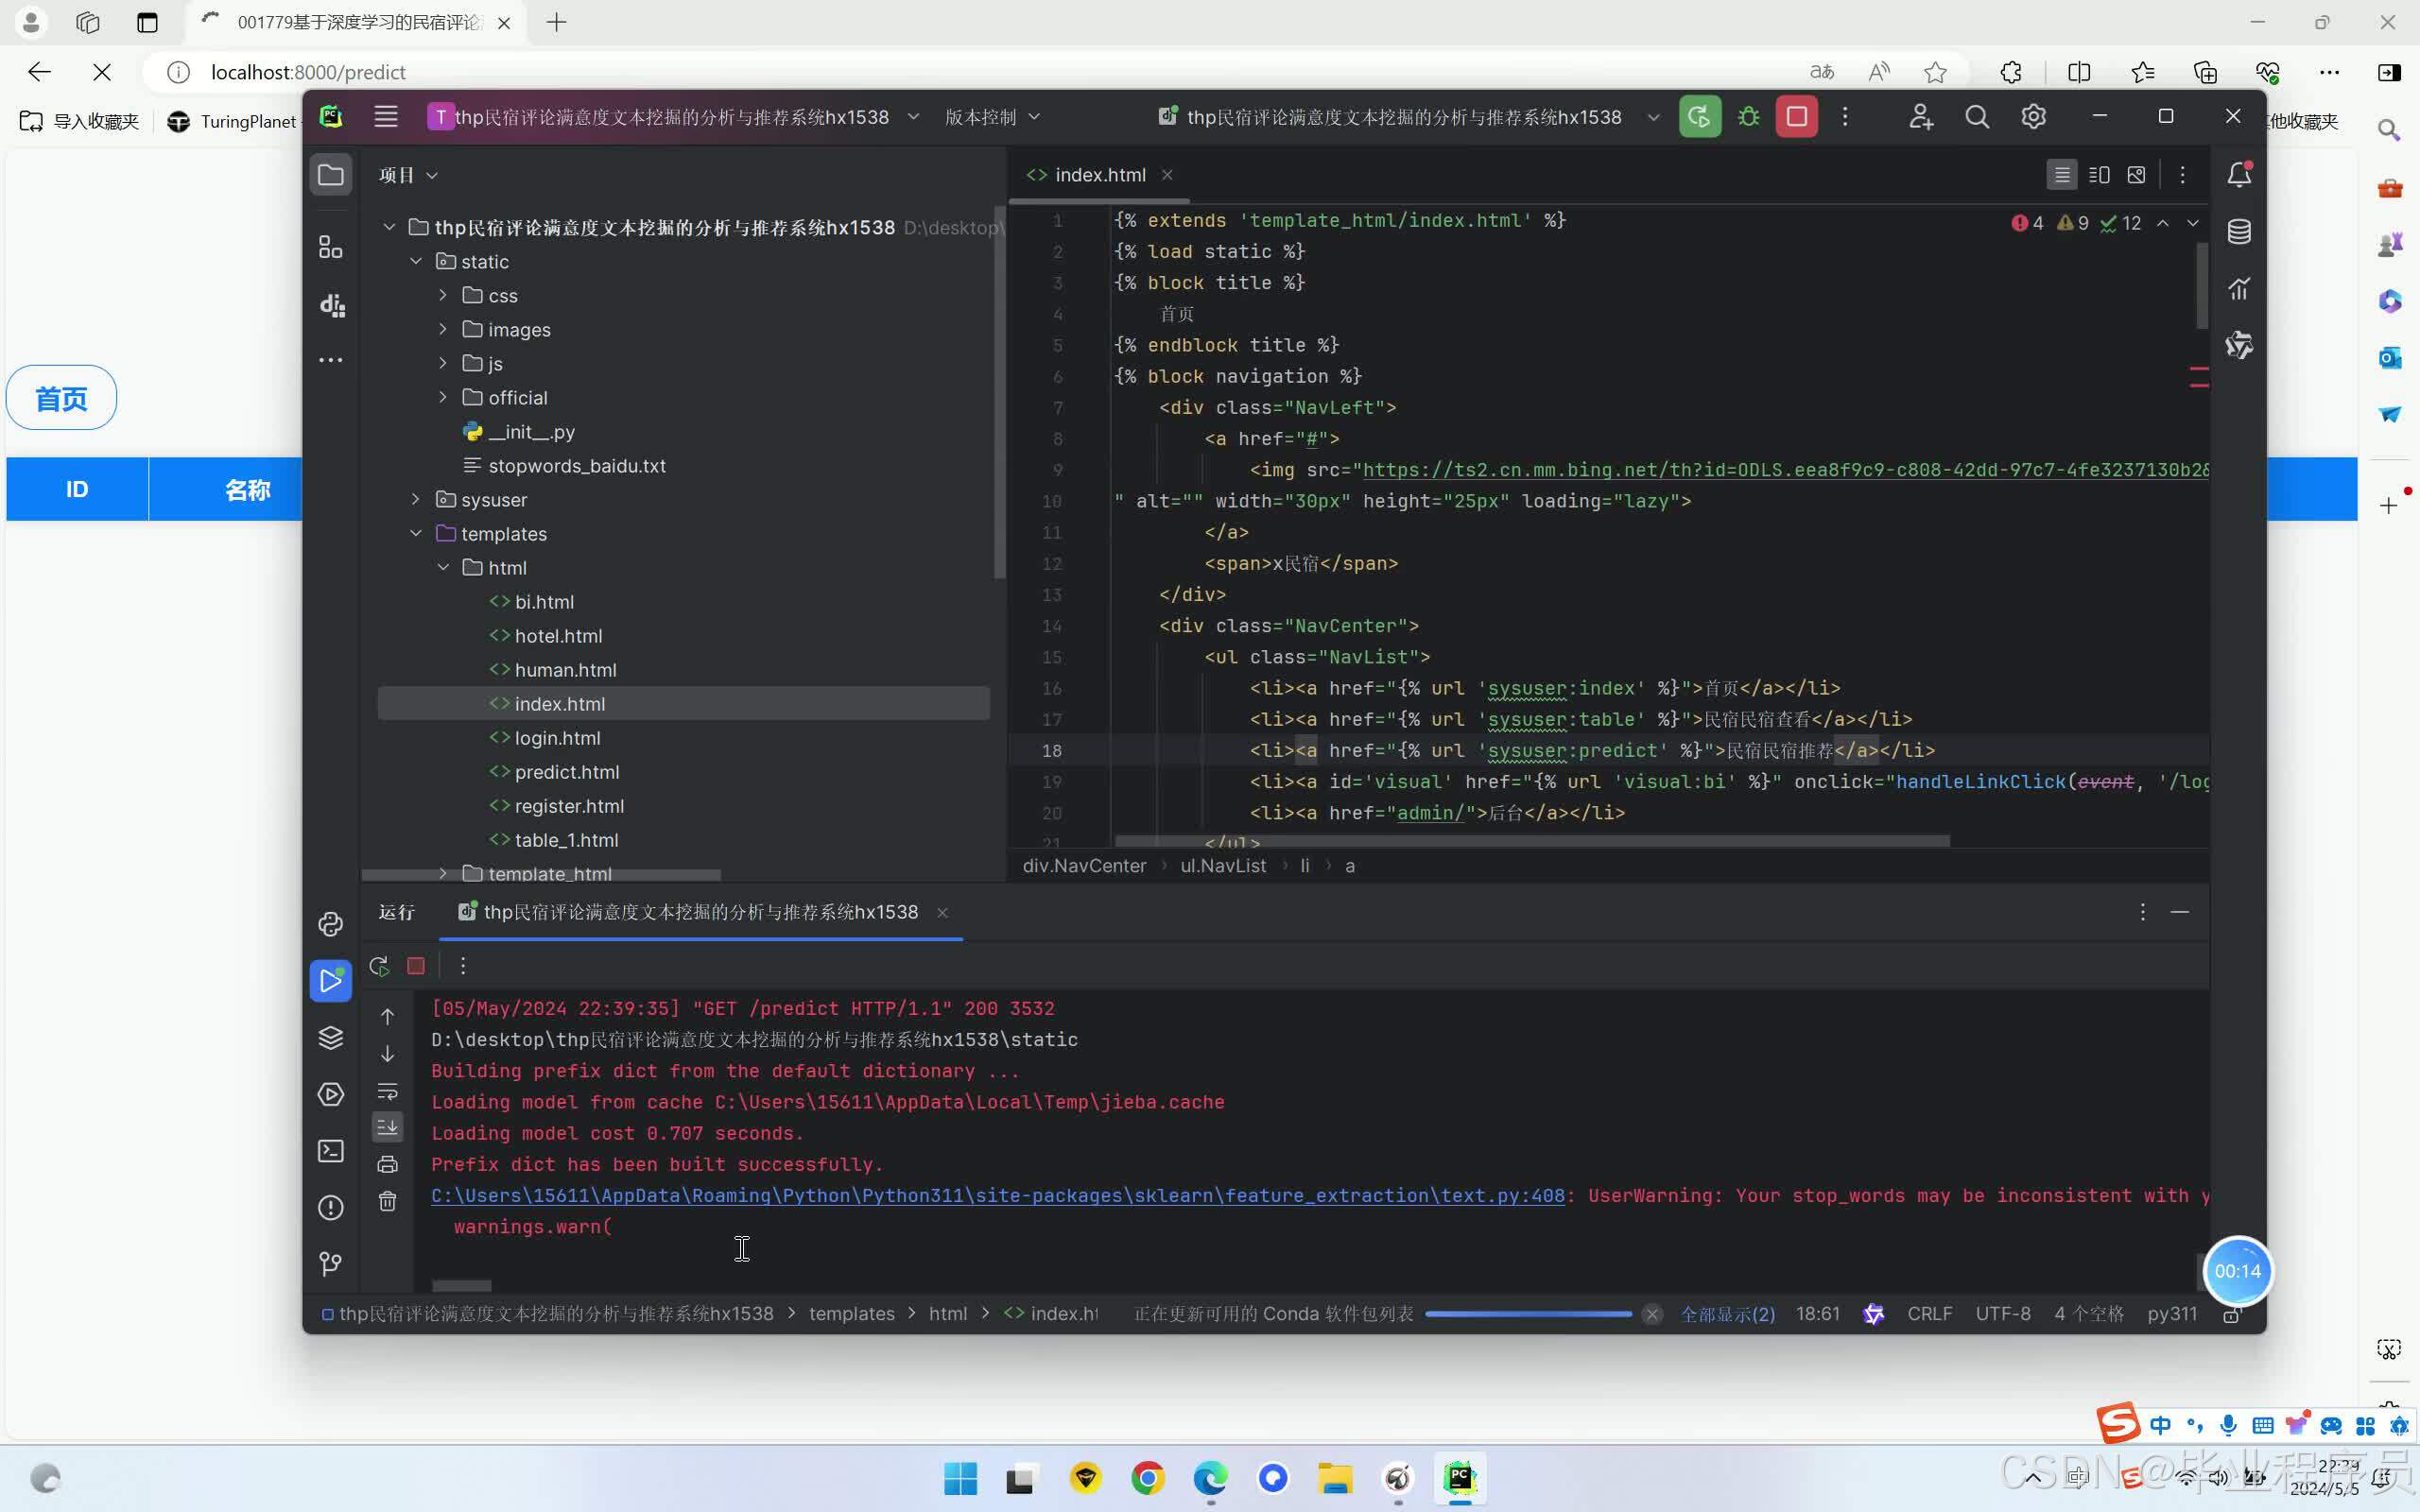Click the 首页 button on the webpage

tap(61, 398)
